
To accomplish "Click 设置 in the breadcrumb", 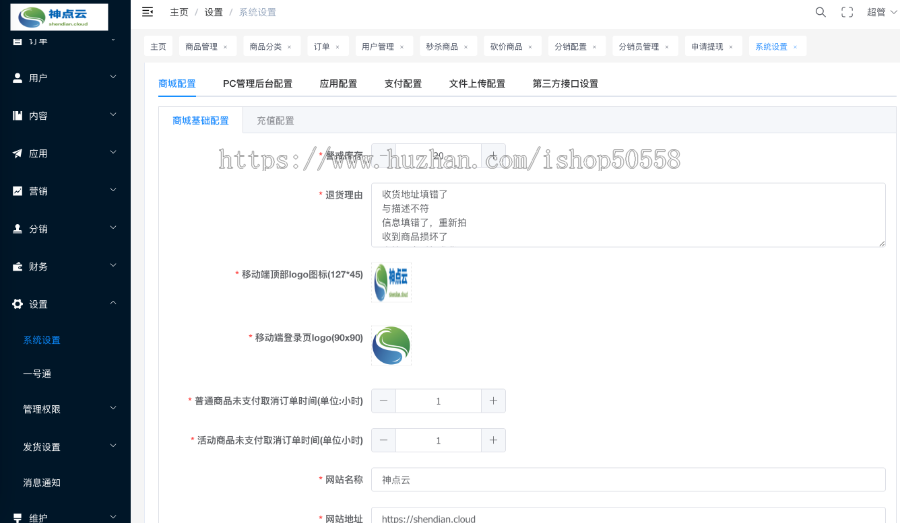I will coord(213,12).
